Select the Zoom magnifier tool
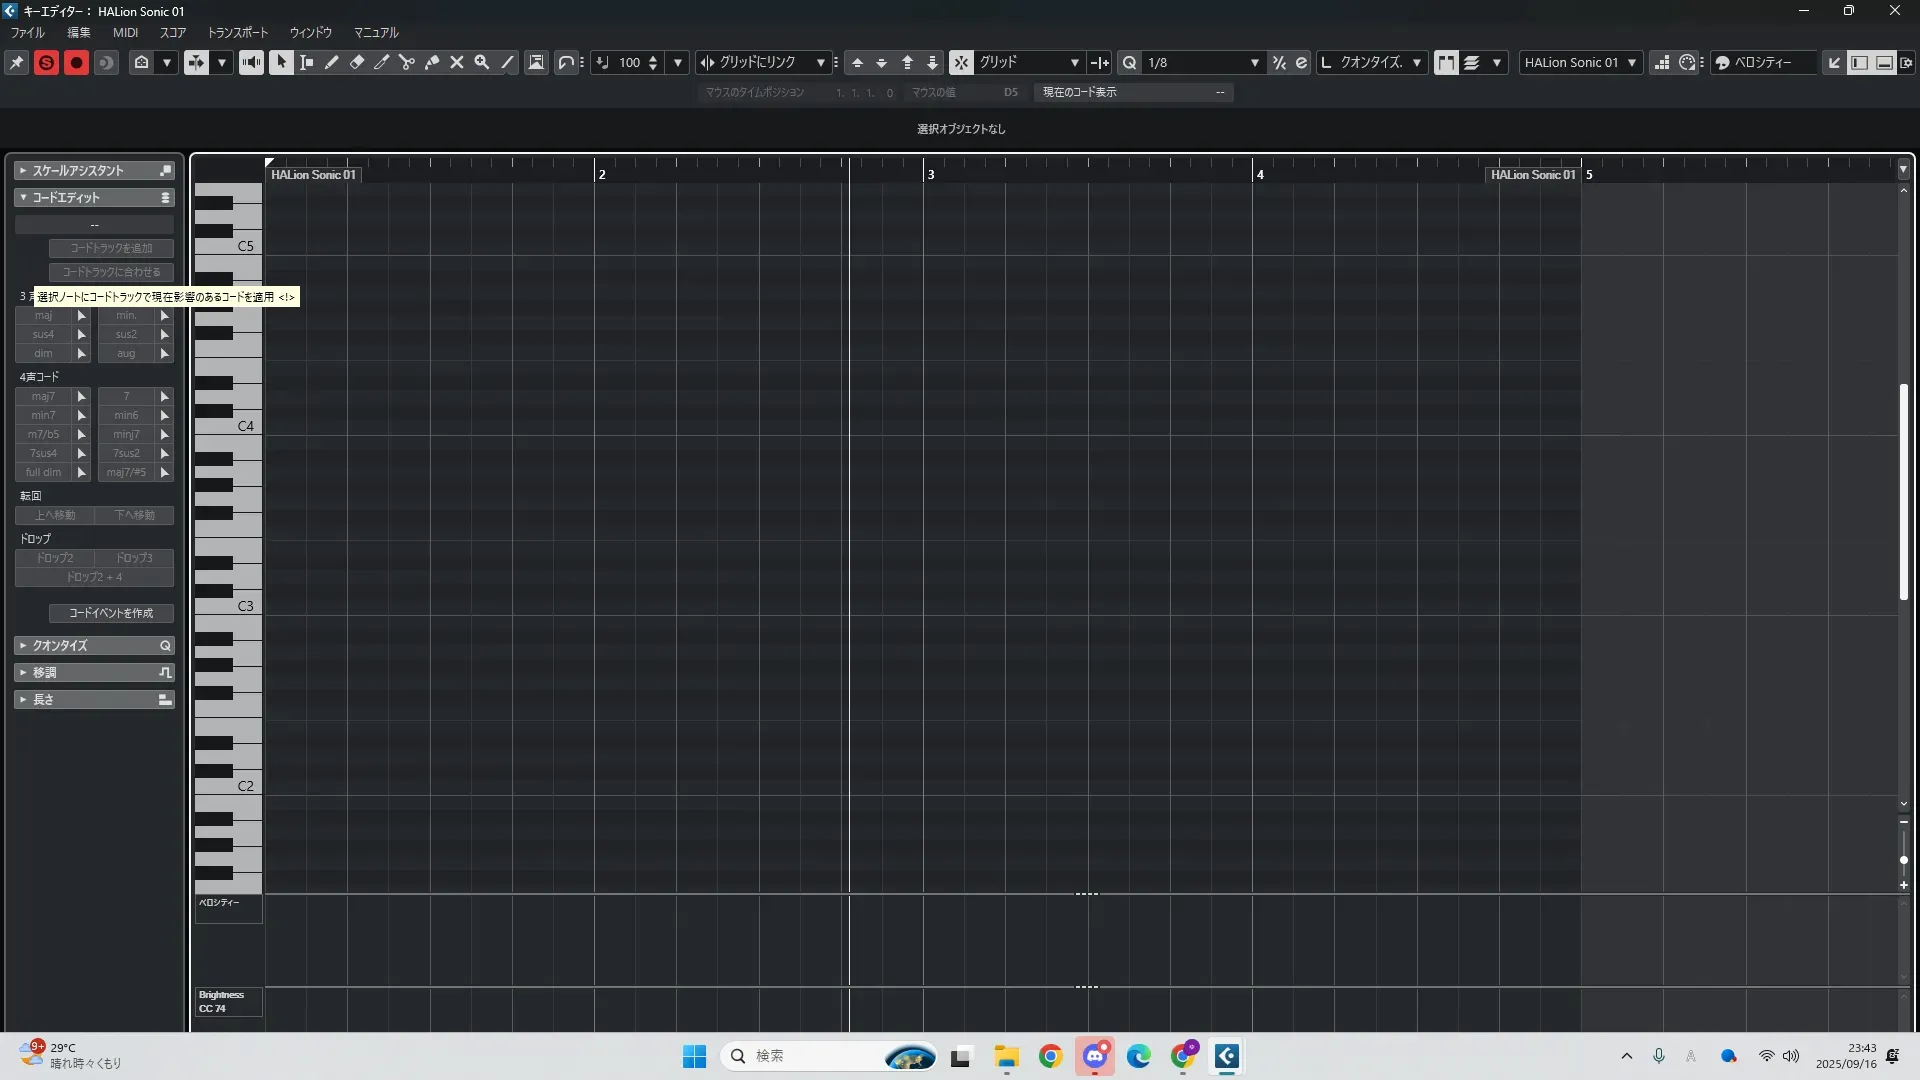The height and width of the screenshot is (1080, 1920). coord(482,62)
